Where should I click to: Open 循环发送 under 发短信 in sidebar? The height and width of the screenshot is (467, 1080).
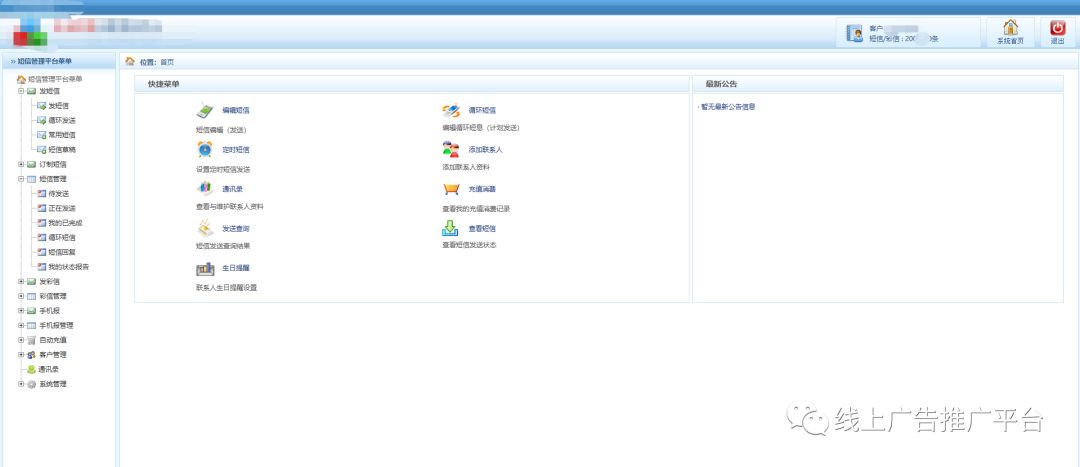click(x=61, y=120)
